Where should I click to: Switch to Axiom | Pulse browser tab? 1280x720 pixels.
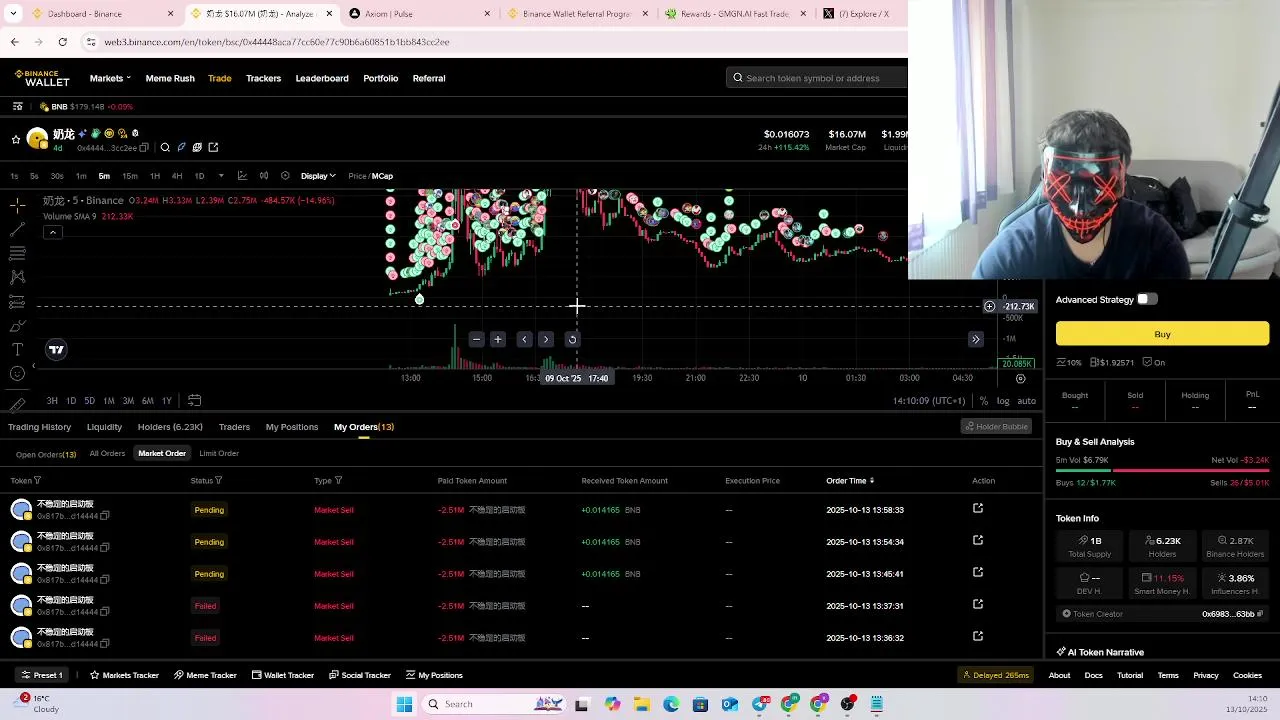[421, 14]
